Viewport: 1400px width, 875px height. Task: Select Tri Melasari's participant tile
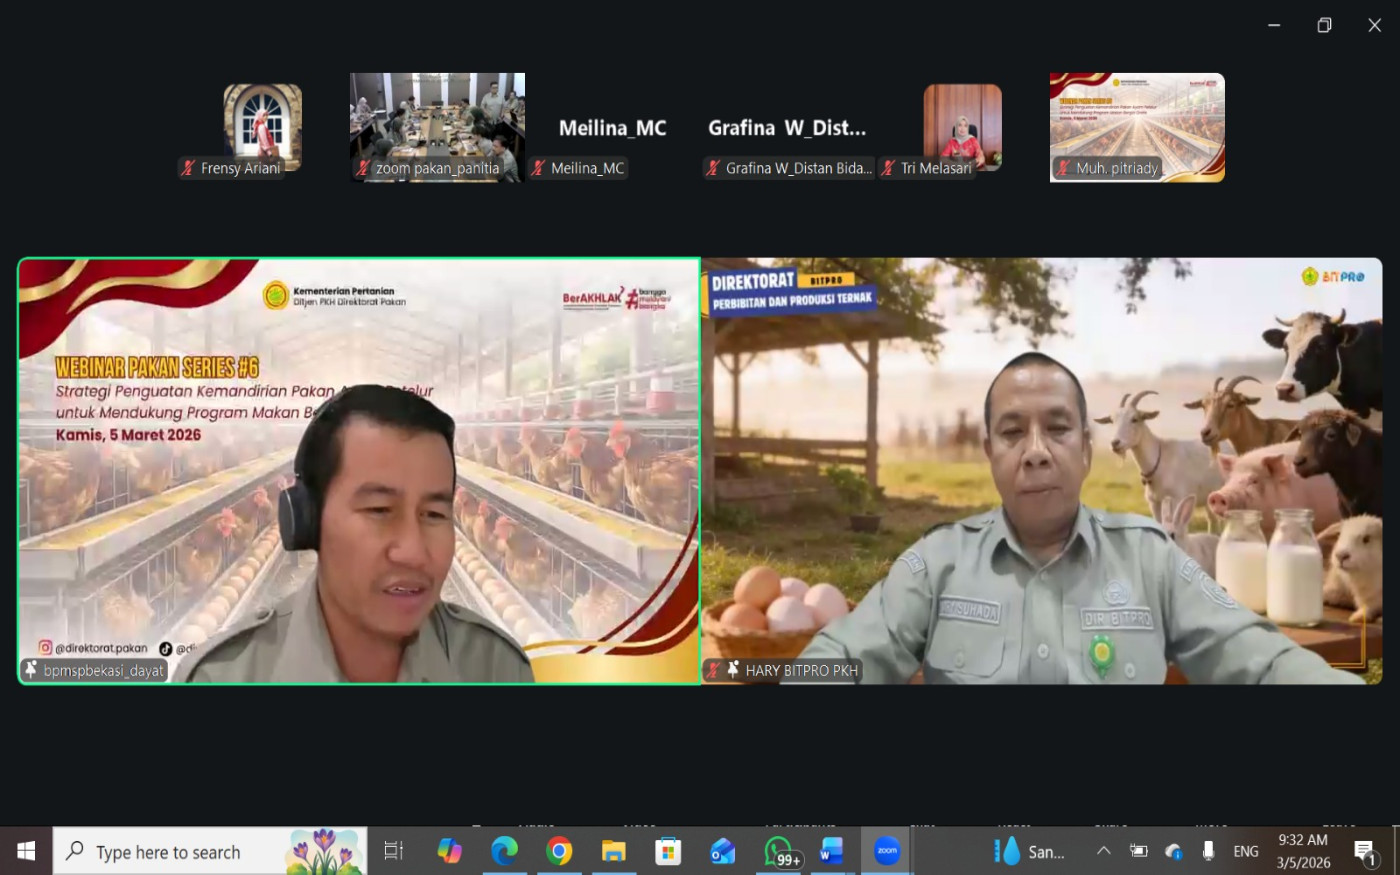pyautogui.click(x=962, y=127)
